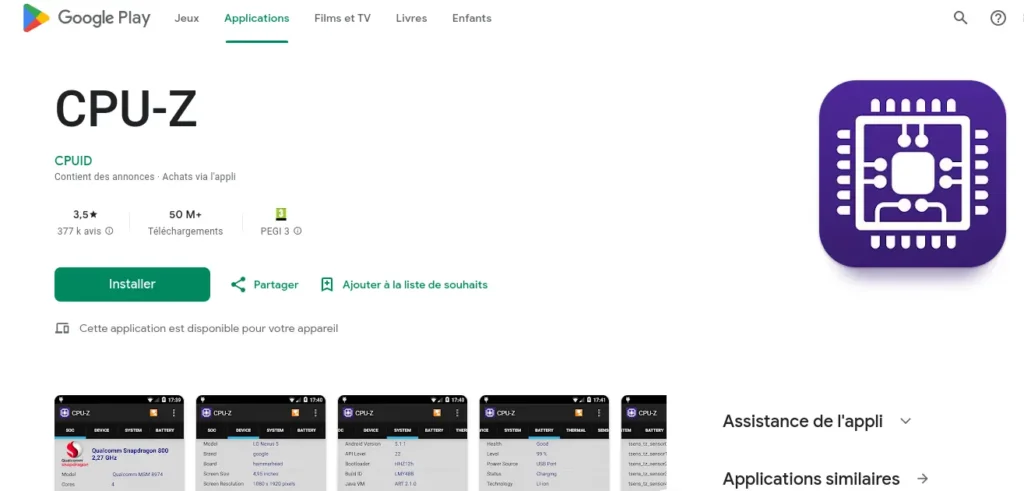Click the device availability icon

pos(62,328)
